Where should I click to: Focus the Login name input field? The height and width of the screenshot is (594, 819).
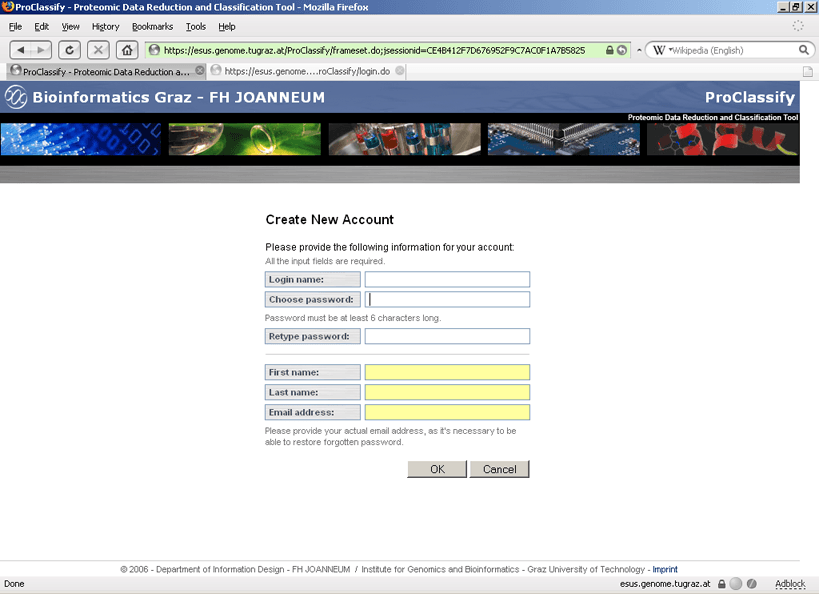tap(447, 280)
